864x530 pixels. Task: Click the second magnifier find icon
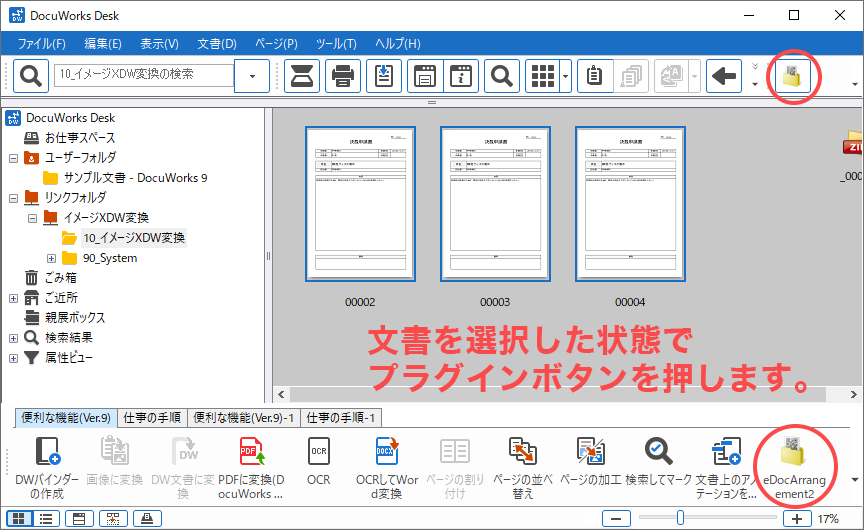click(501, 75)
